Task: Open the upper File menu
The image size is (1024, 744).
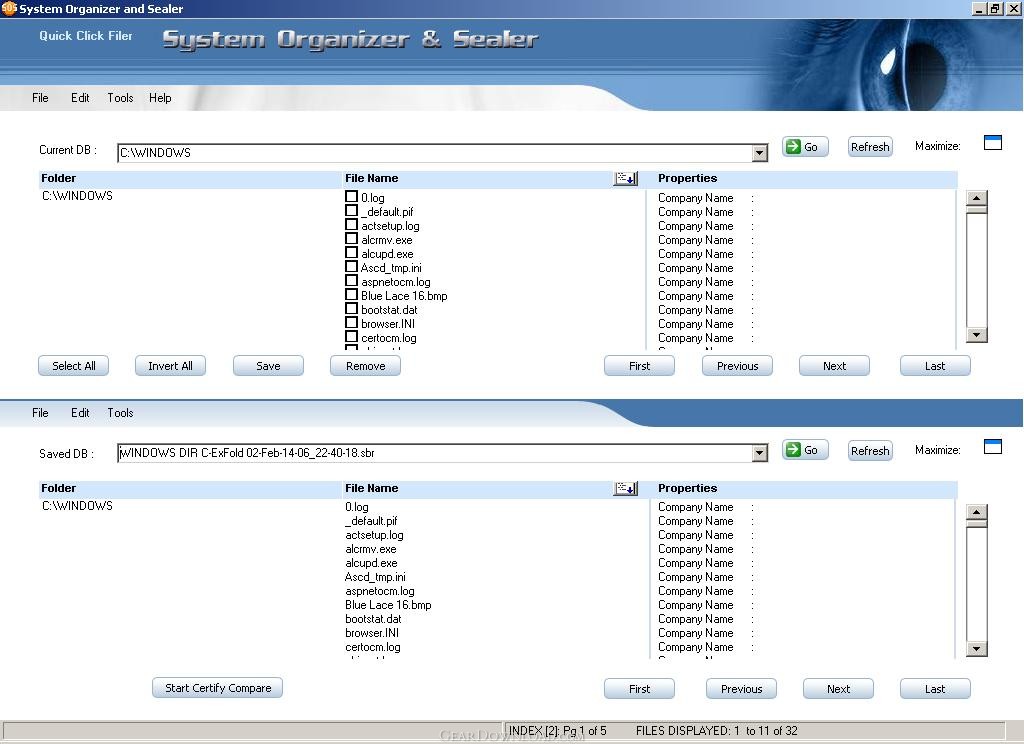Action: 40,98
